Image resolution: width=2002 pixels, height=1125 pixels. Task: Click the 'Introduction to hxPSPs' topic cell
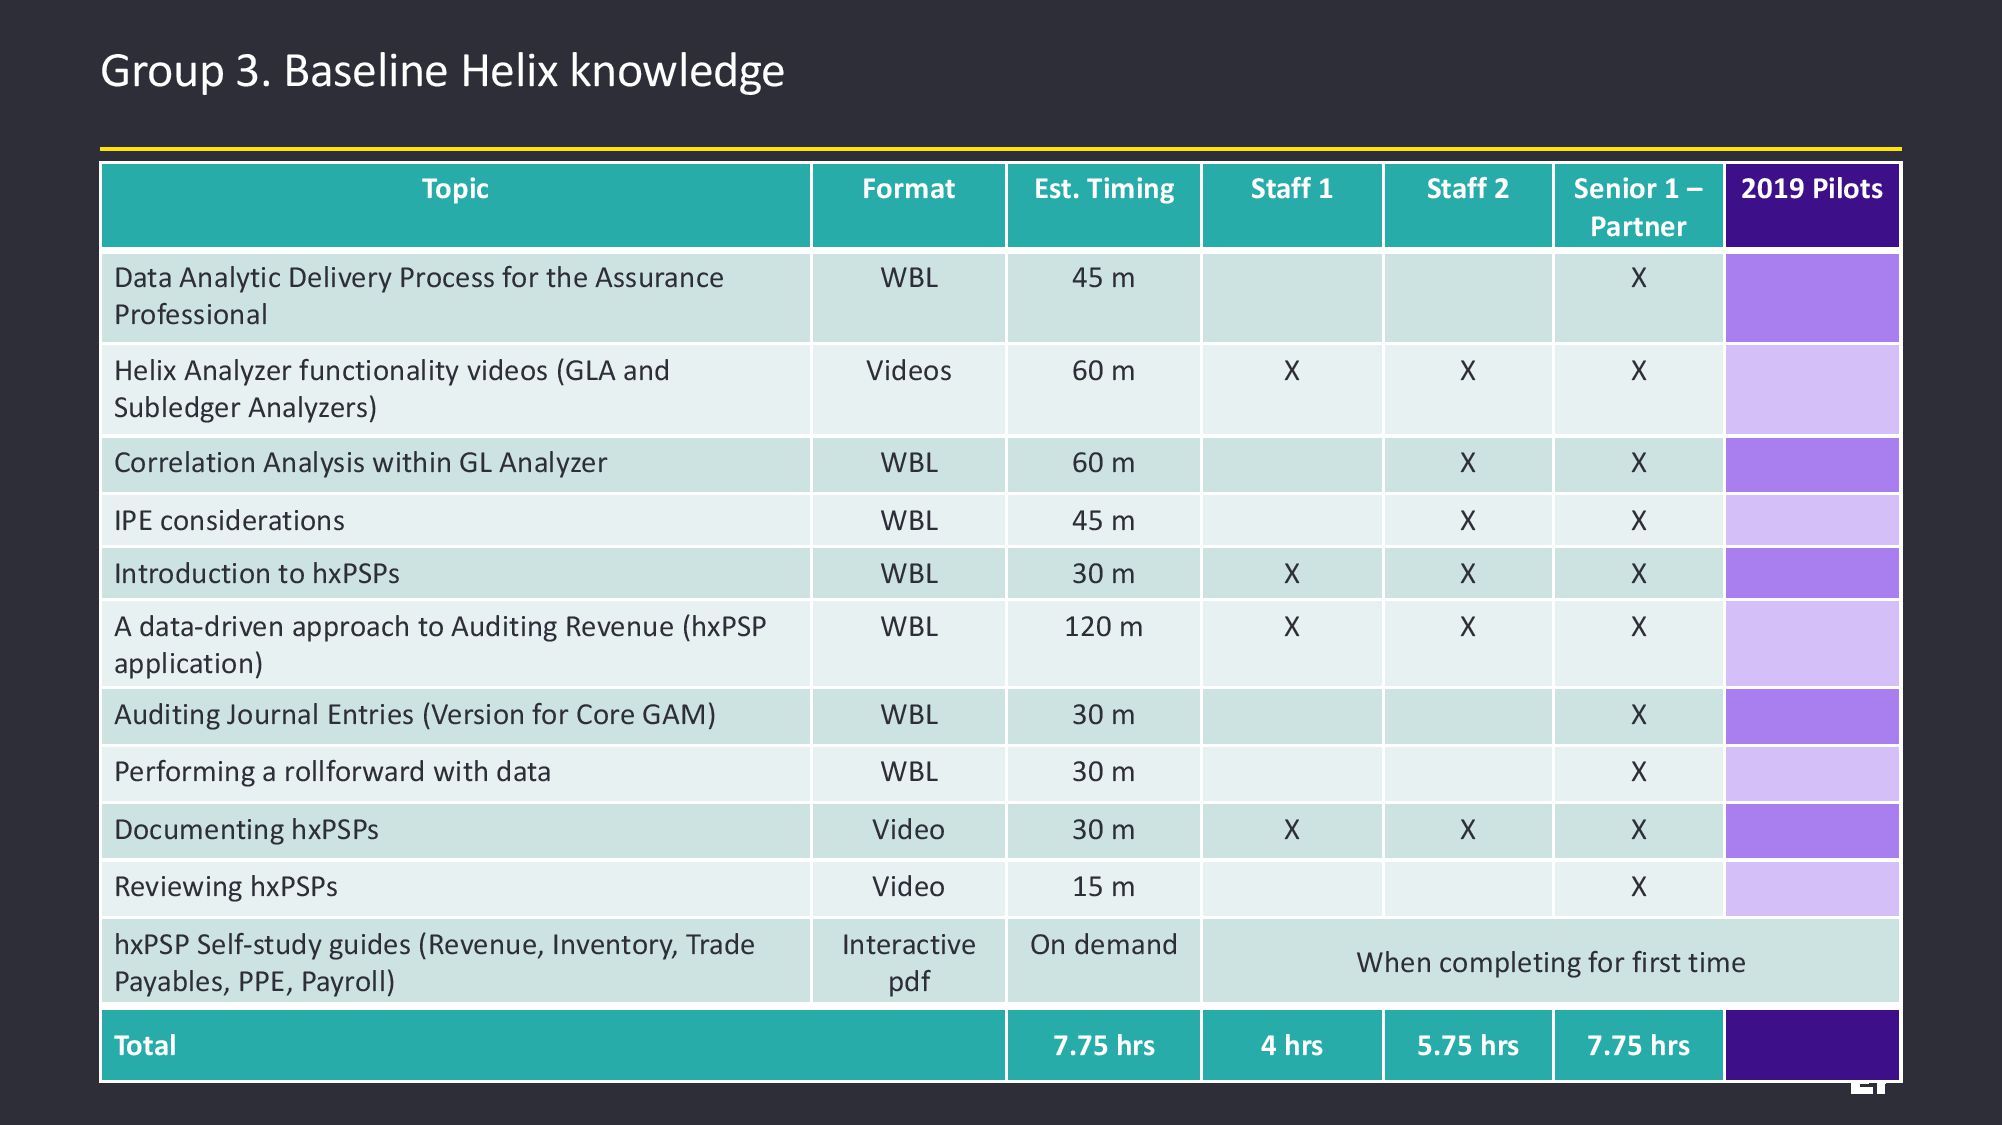click(257, 574)
